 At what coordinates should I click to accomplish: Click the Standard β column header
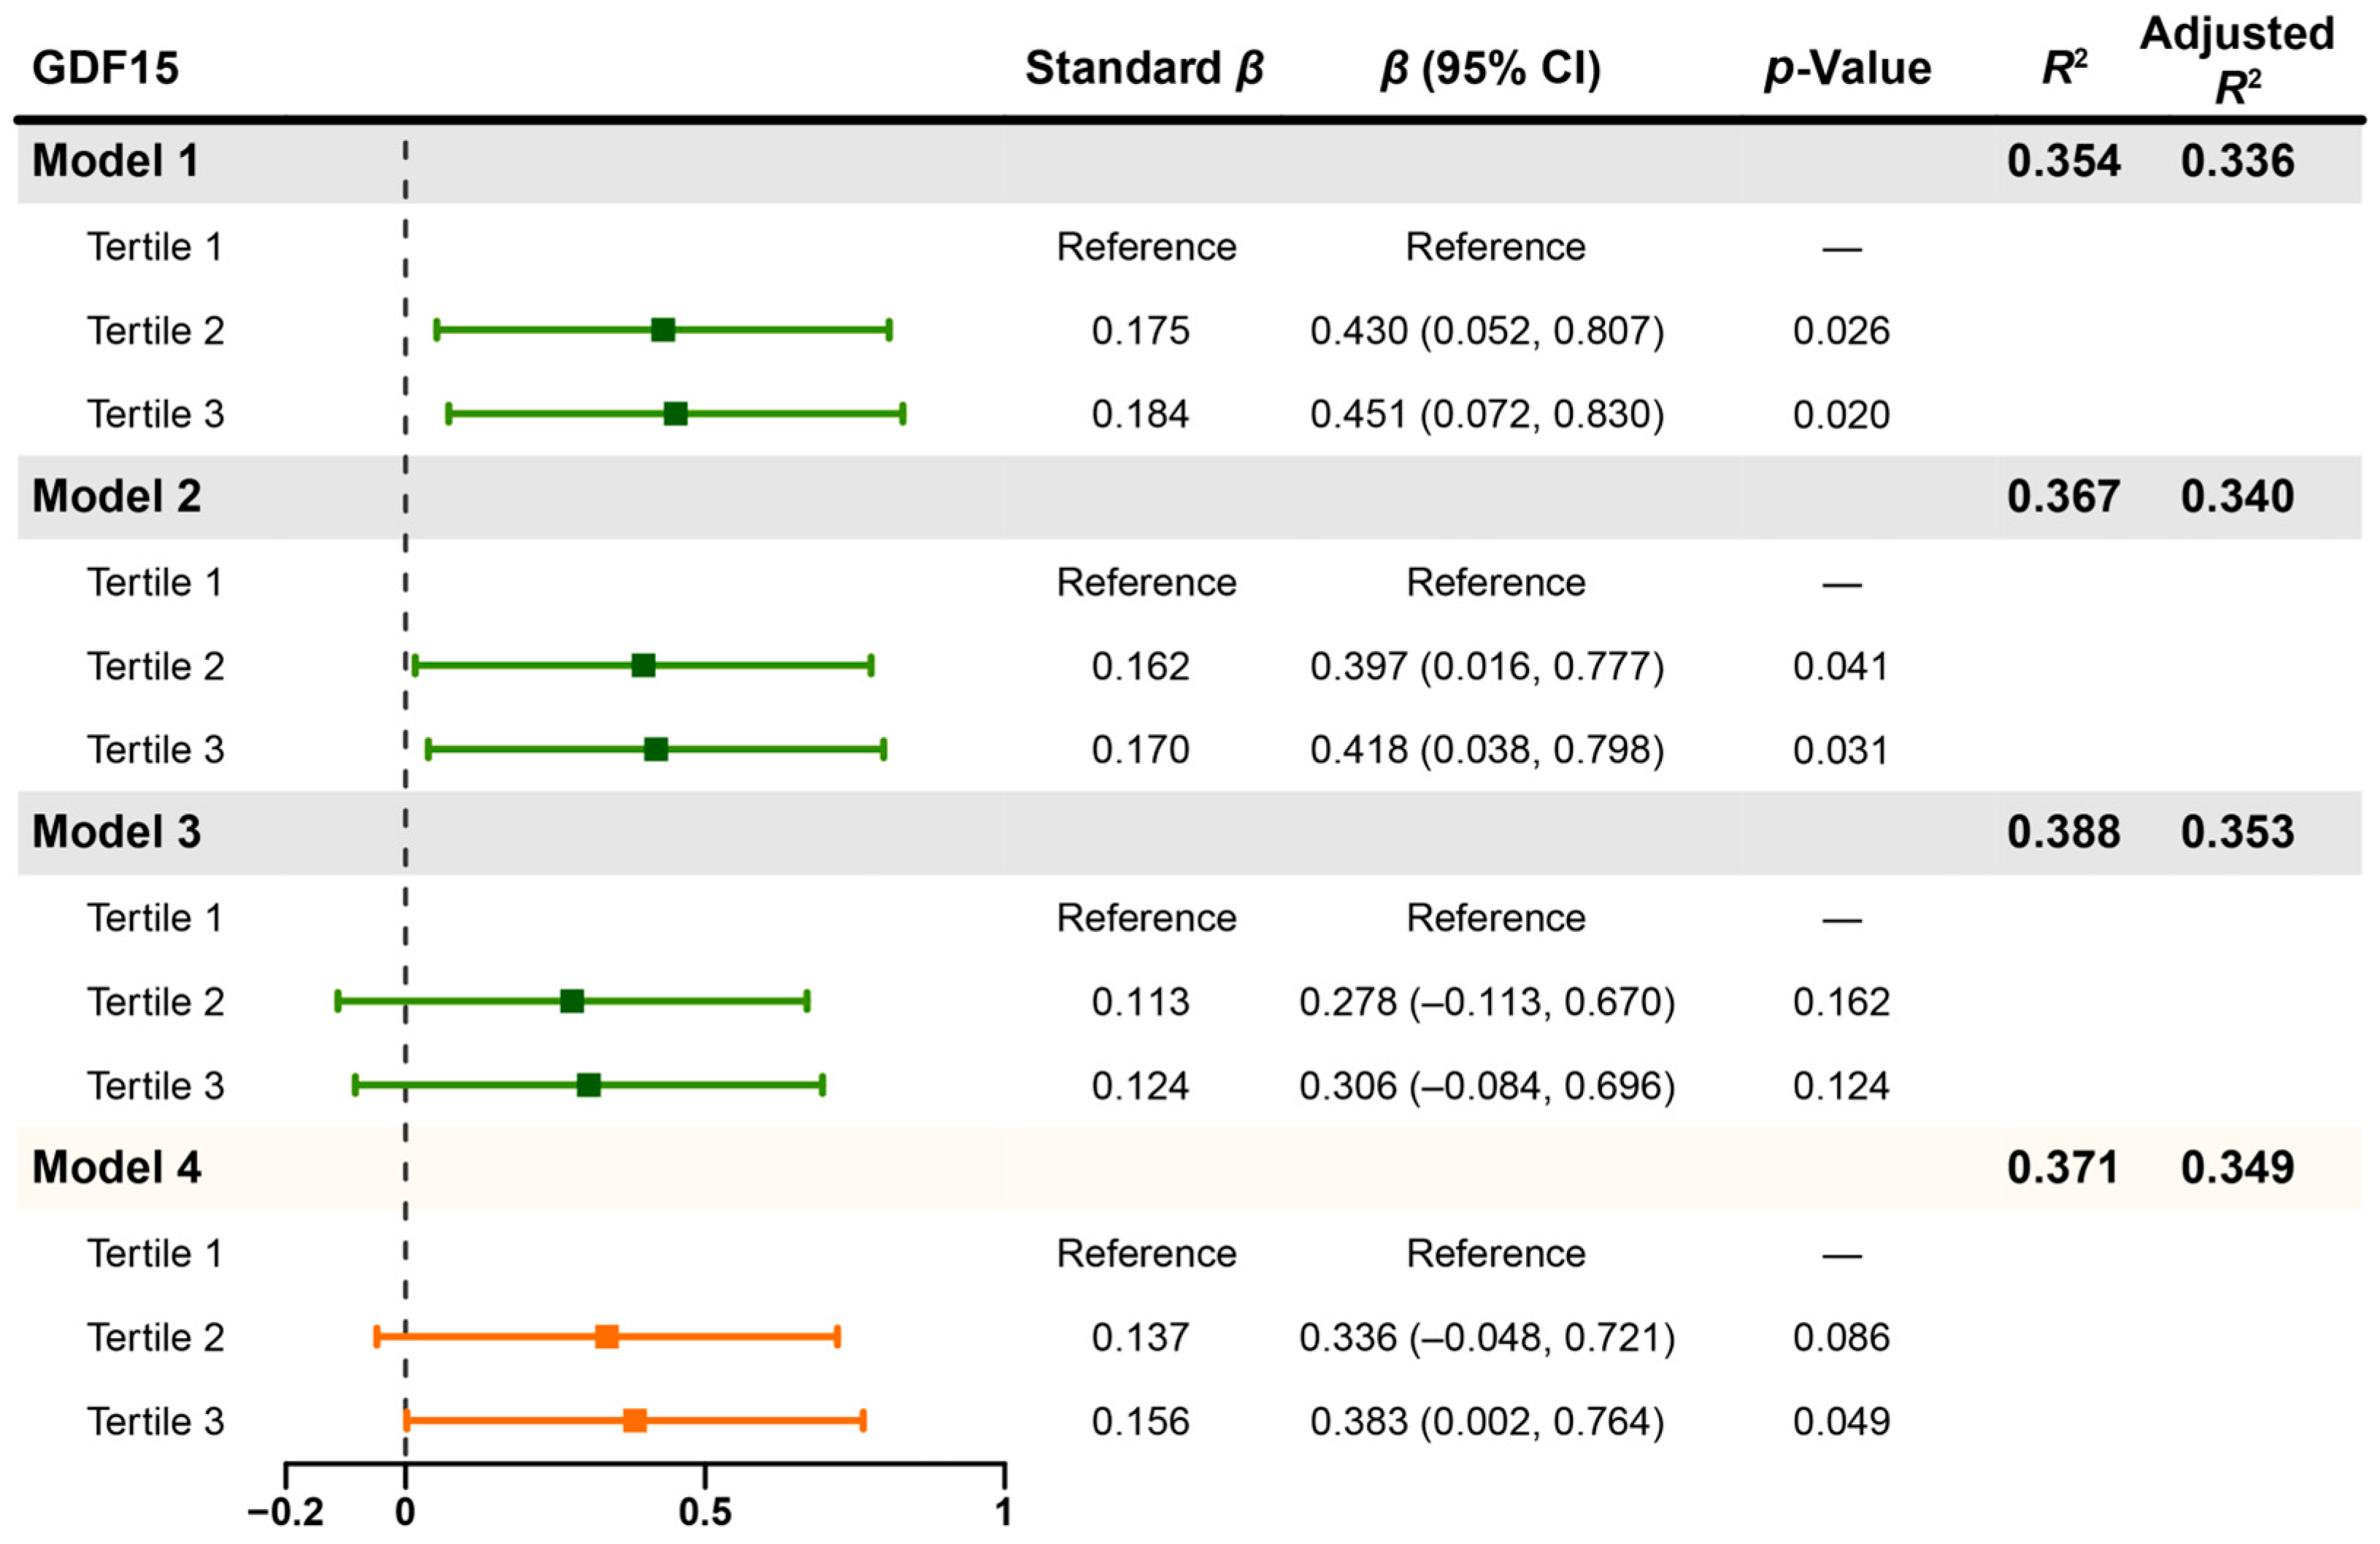(1144, 68)
